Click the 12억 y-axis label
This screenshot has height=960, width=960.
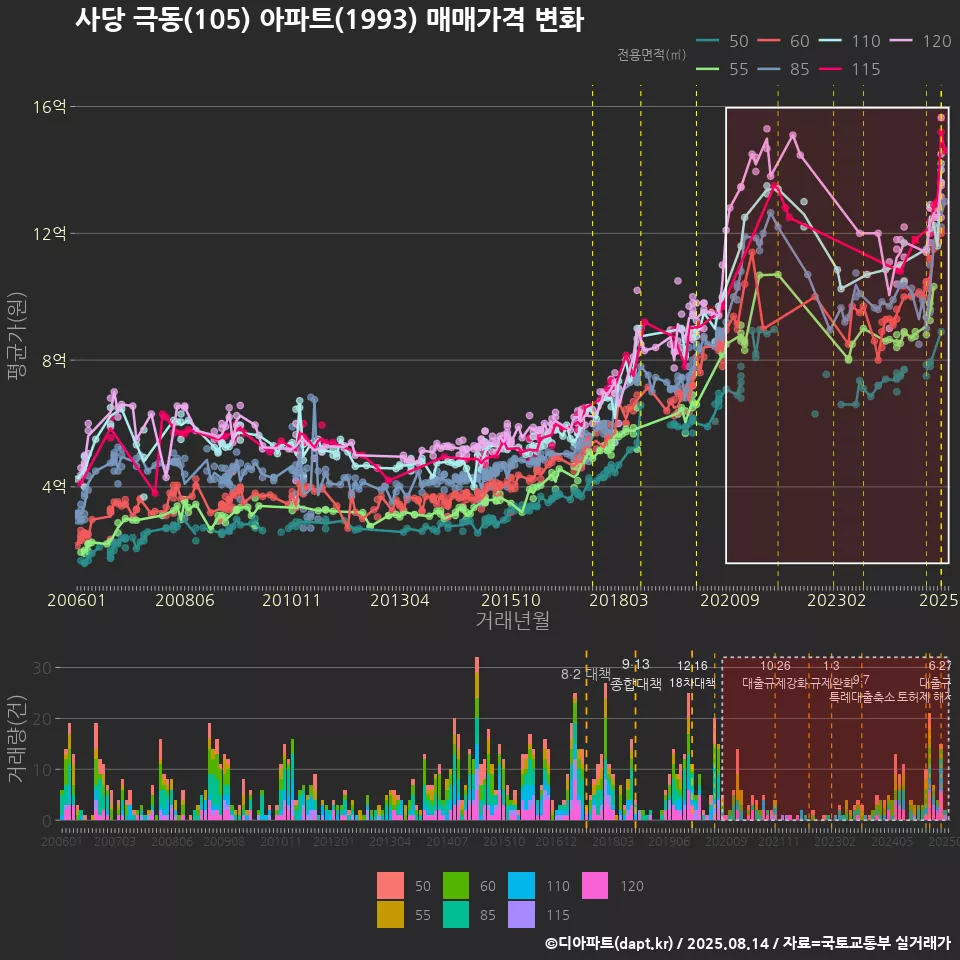pyautogui.click(x=49, y=234)
